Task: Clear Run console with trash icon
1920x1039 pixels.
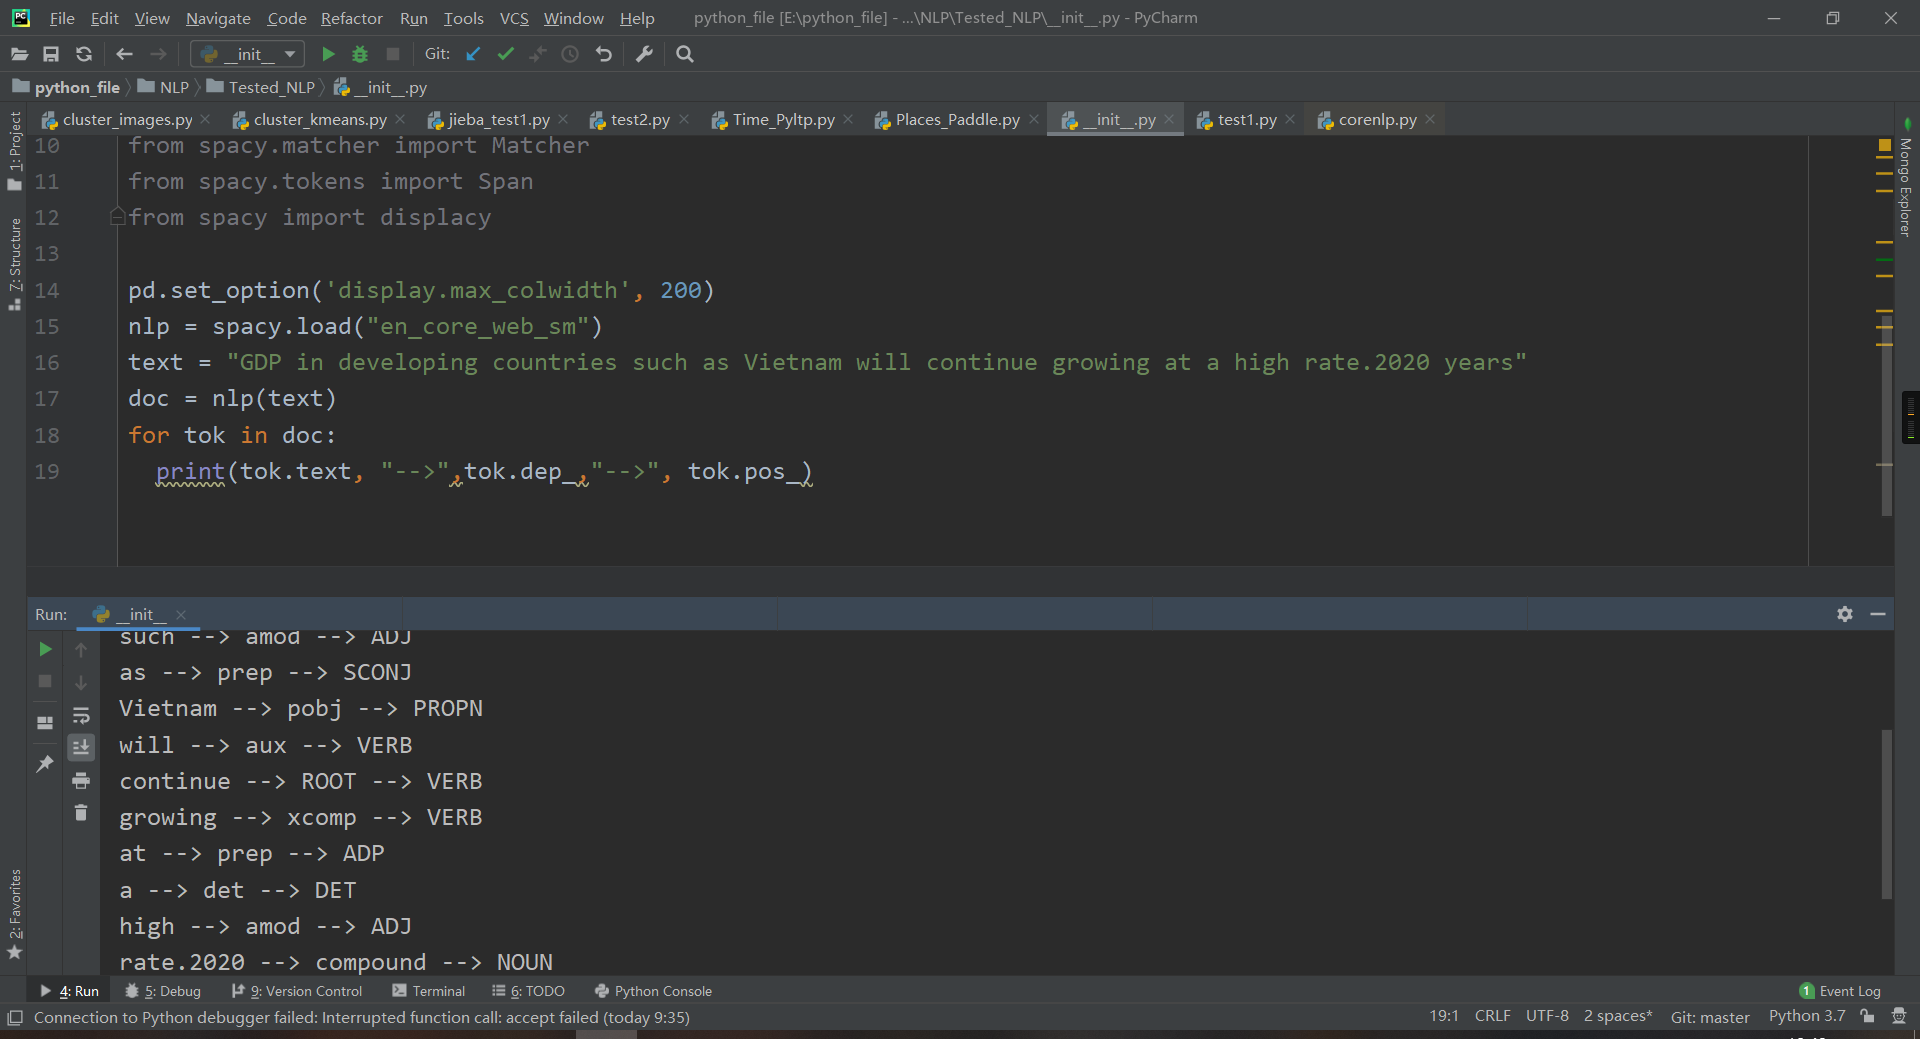Action: click(x=81, y=812)
